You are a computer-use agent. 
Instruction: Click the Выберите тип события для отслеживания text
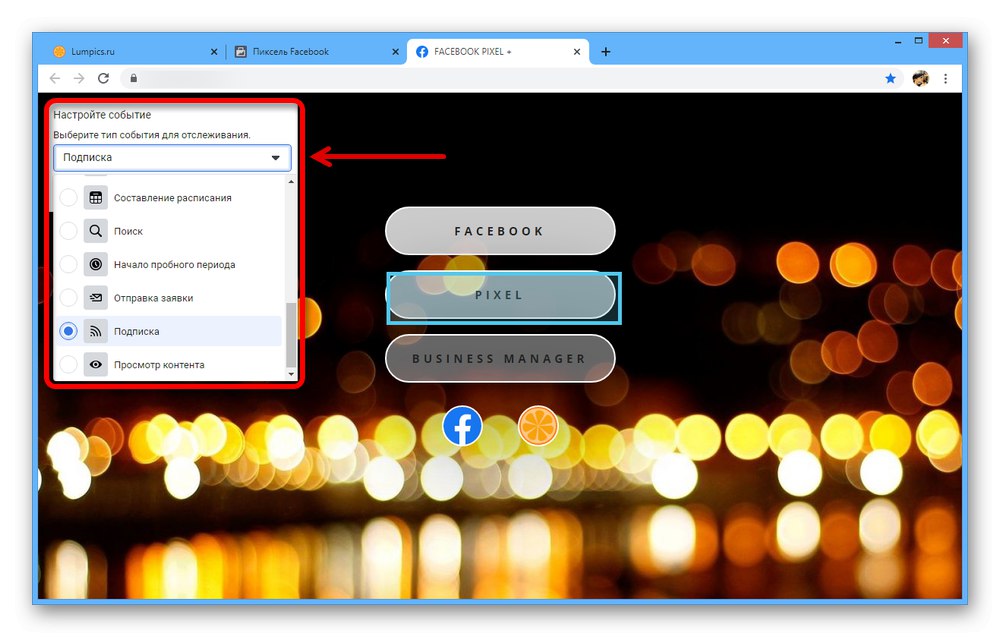(x=152, y=135)
